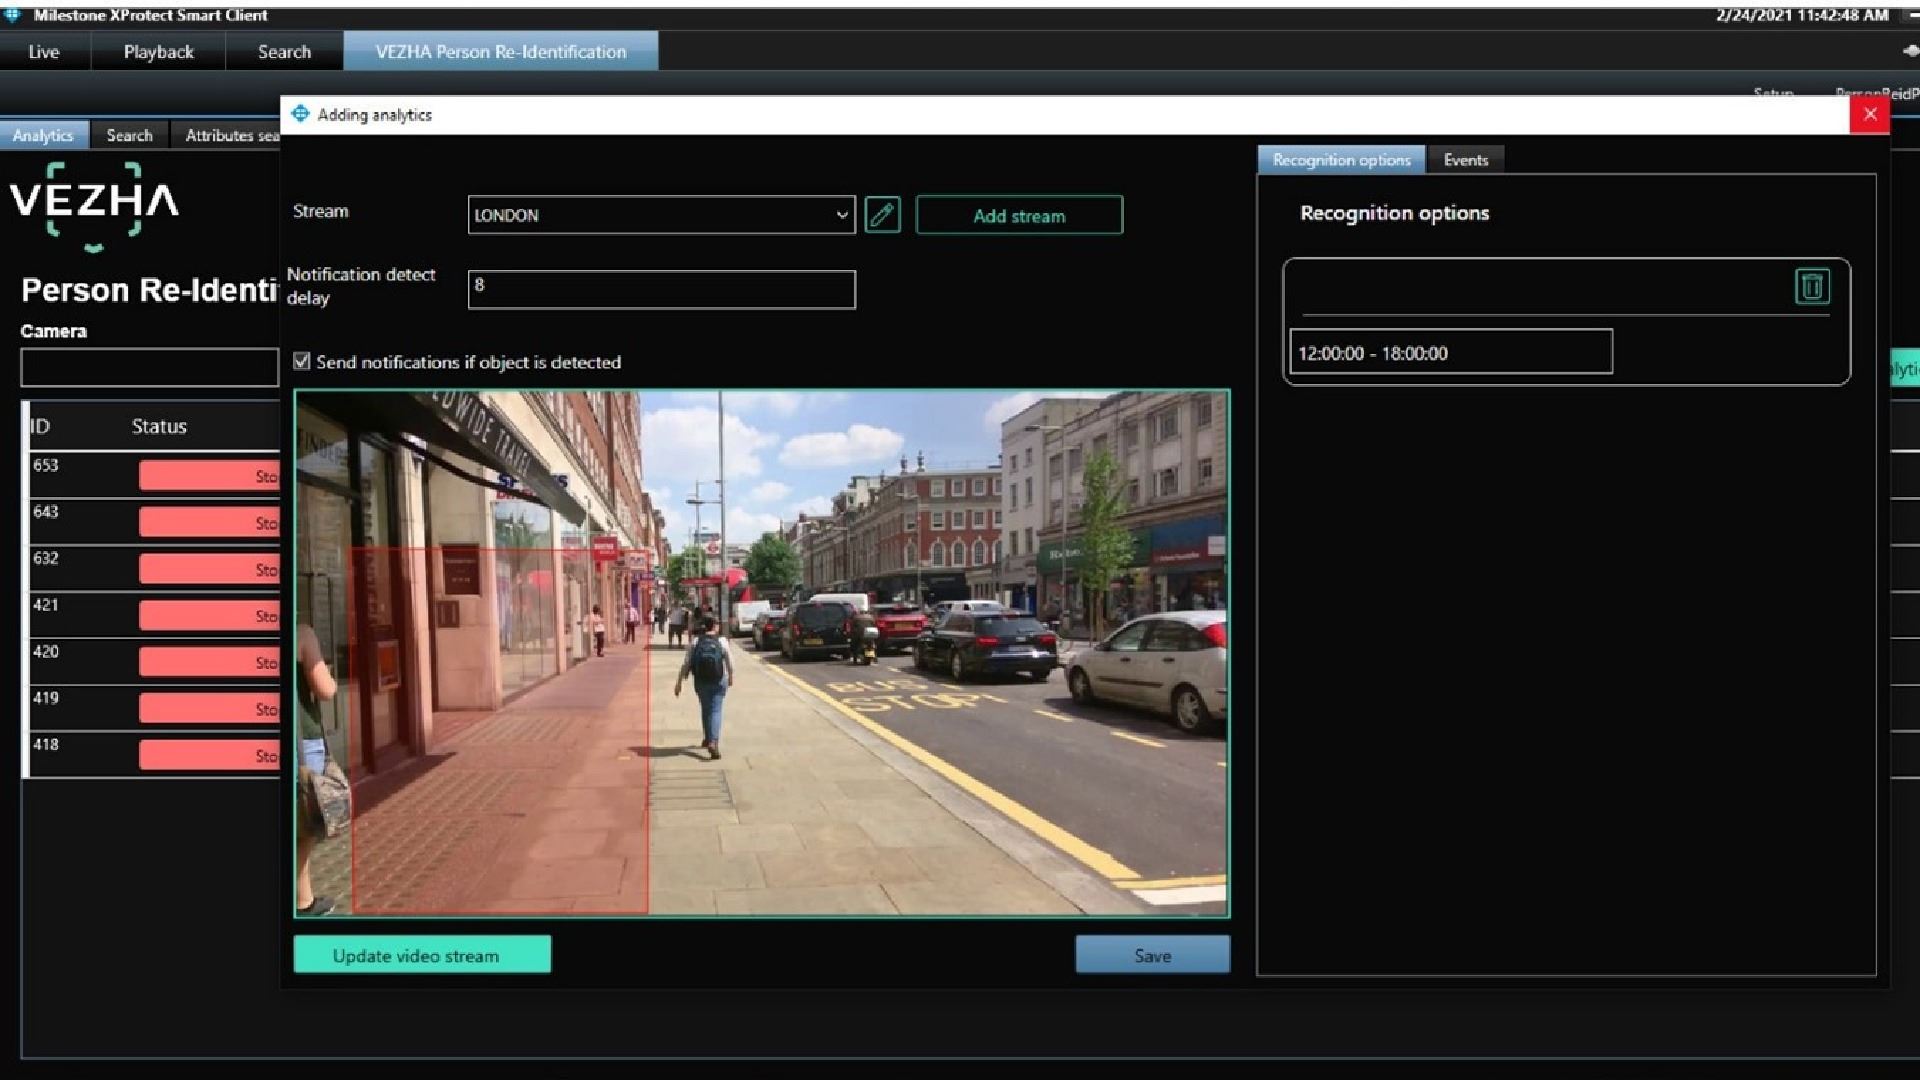Open the Search sub-tab beside Analytics

click(129, 135)
